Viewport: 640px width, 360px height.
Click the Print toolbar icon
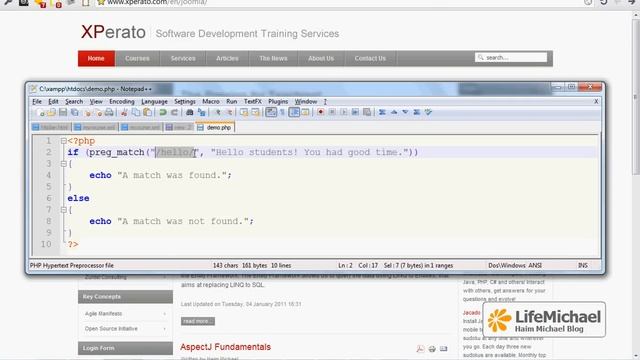[109, 112]
